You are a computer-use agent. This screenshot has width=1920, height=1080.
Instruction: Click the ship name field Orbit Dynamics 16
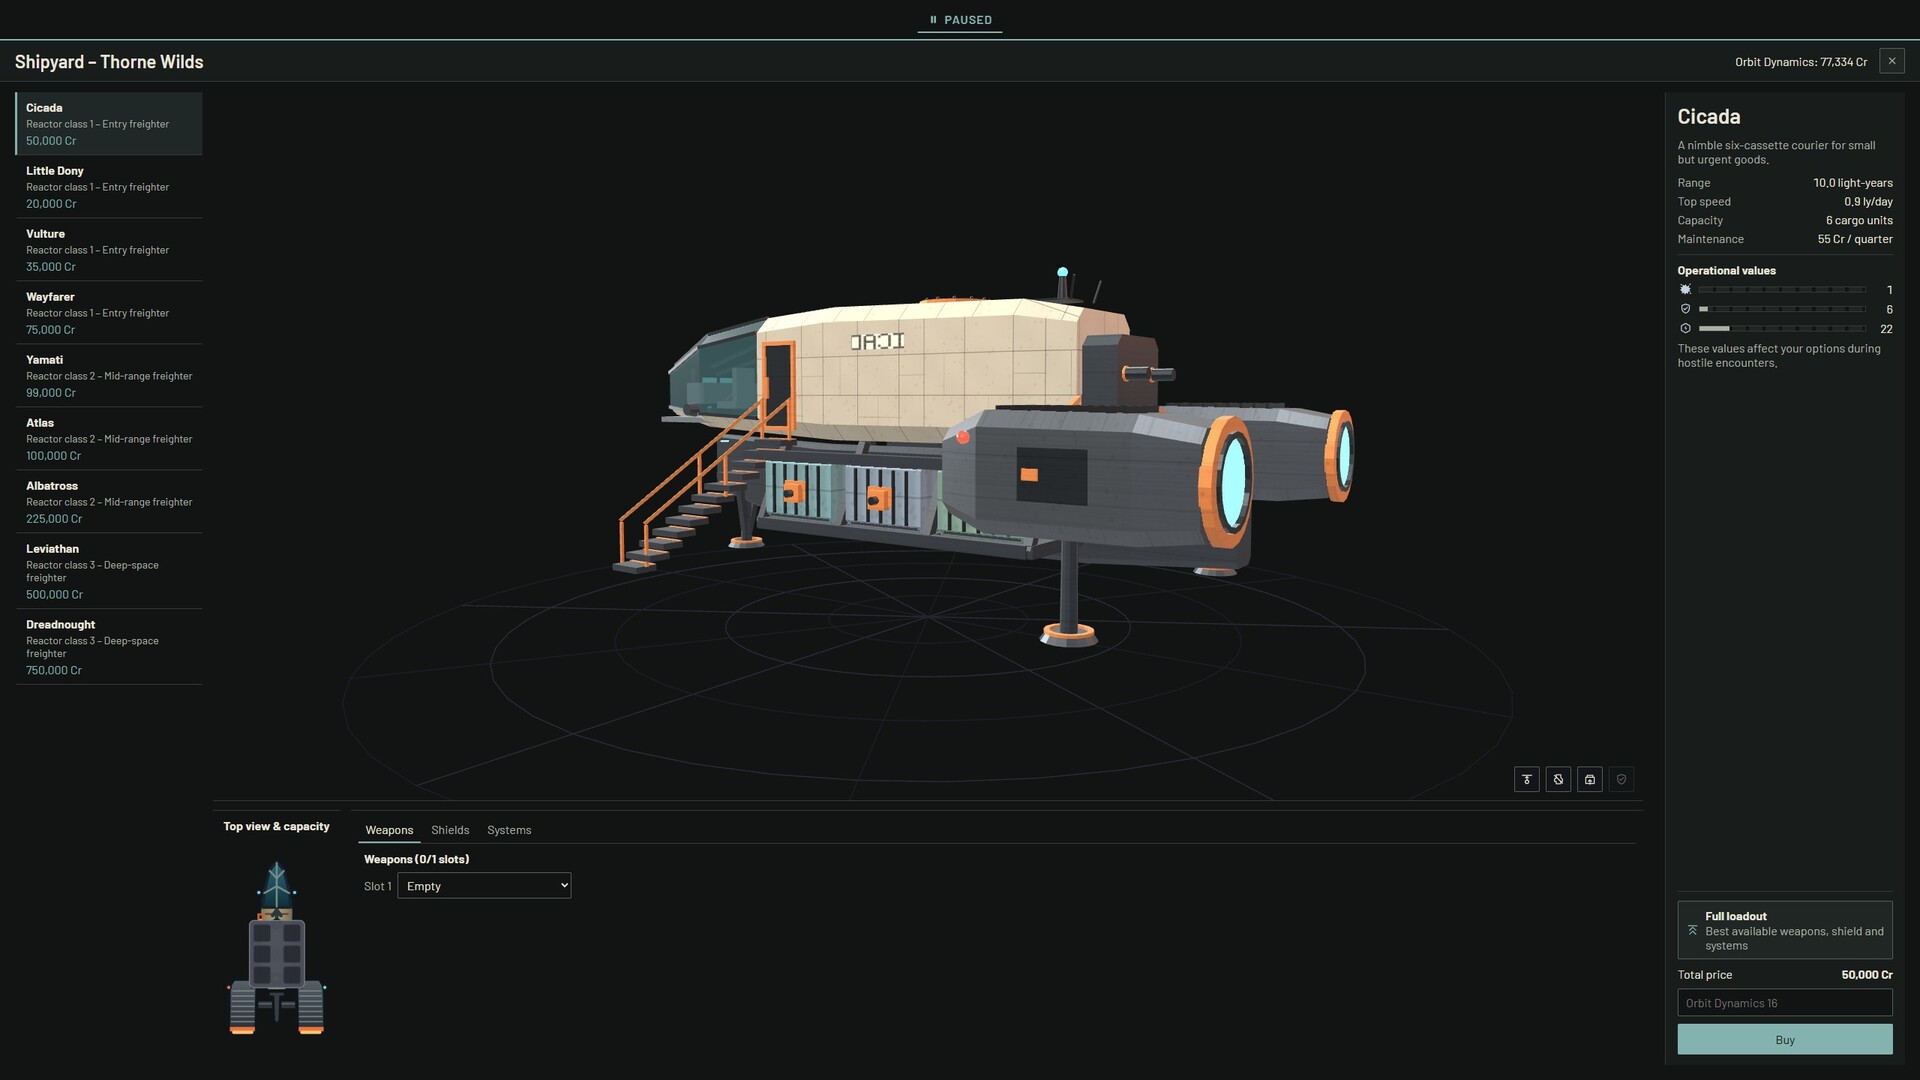1784,1003
